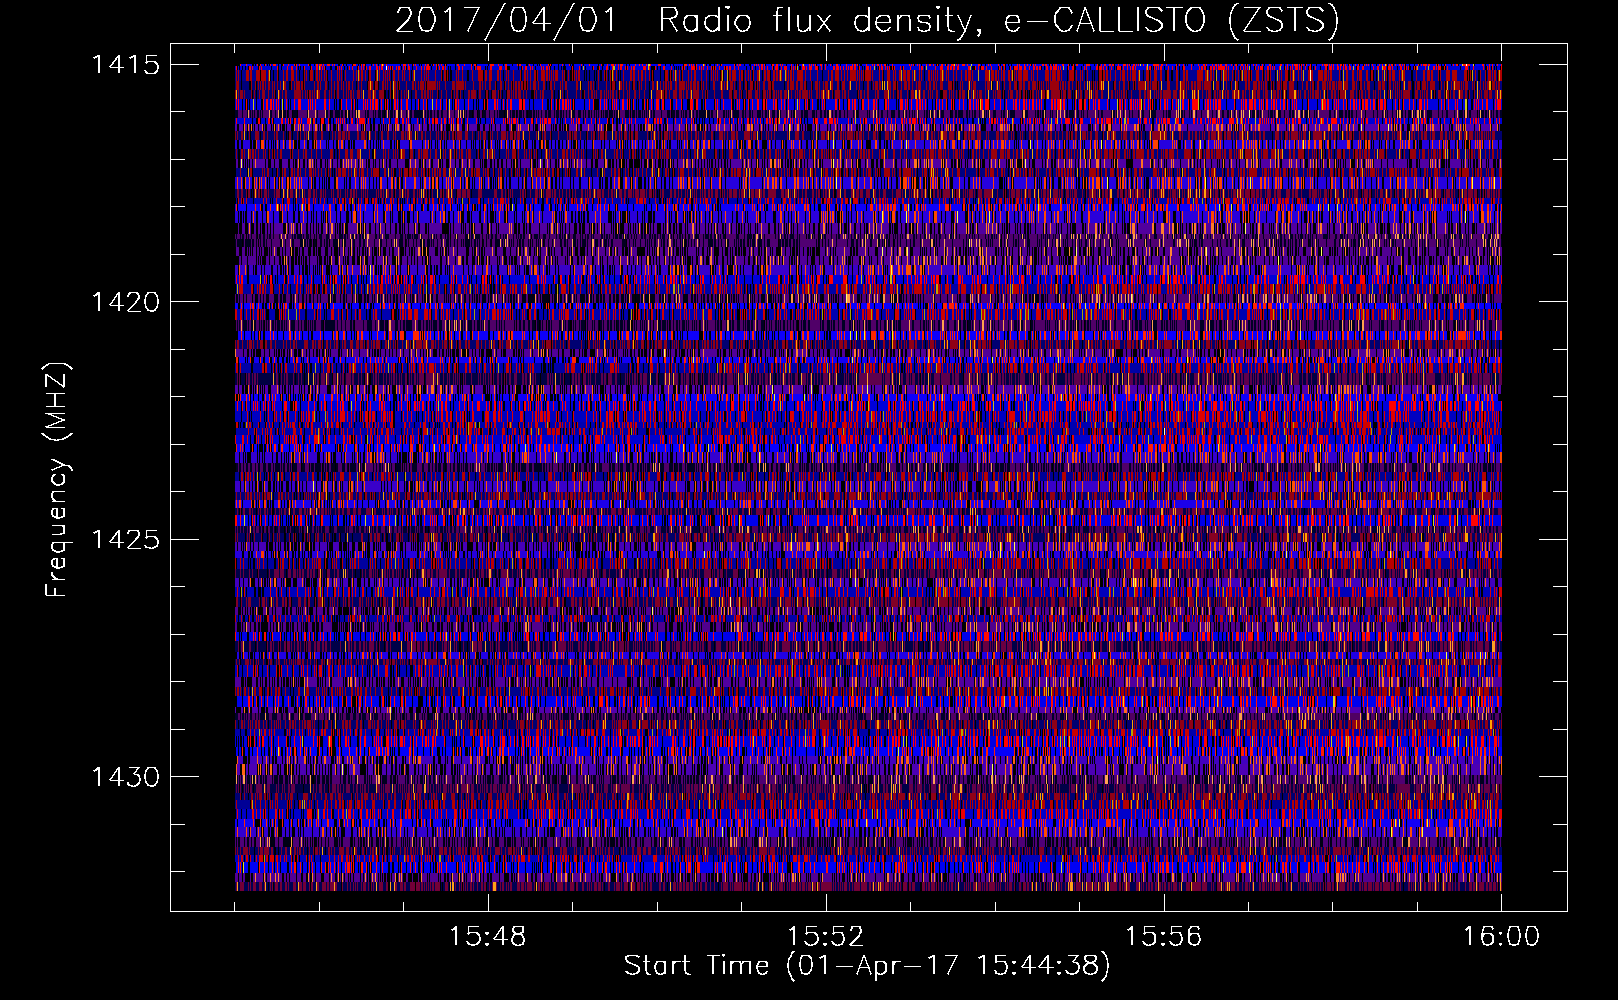Click the 15:56 time tick label
1618x1000 pixels.
(x=1163, y=937)
